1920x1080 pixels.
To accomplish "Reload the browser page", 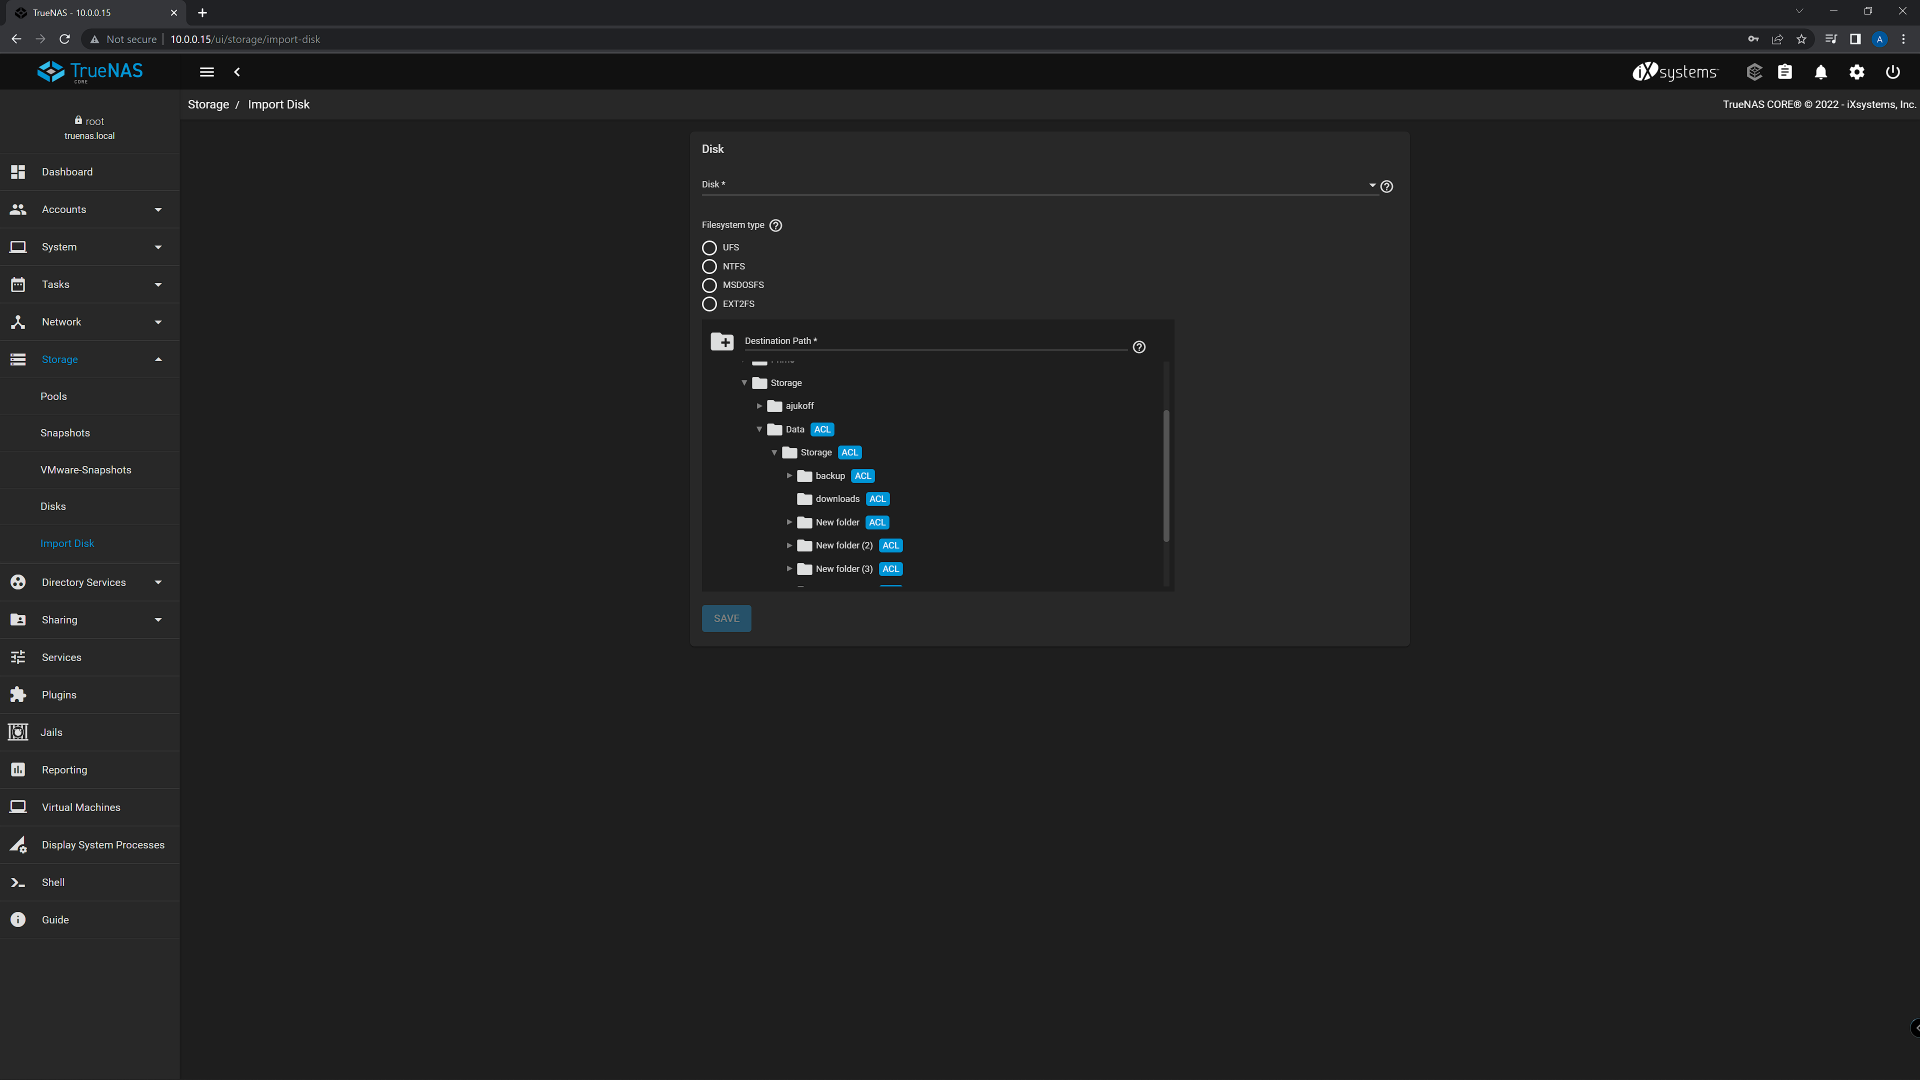I will (65, 39).
